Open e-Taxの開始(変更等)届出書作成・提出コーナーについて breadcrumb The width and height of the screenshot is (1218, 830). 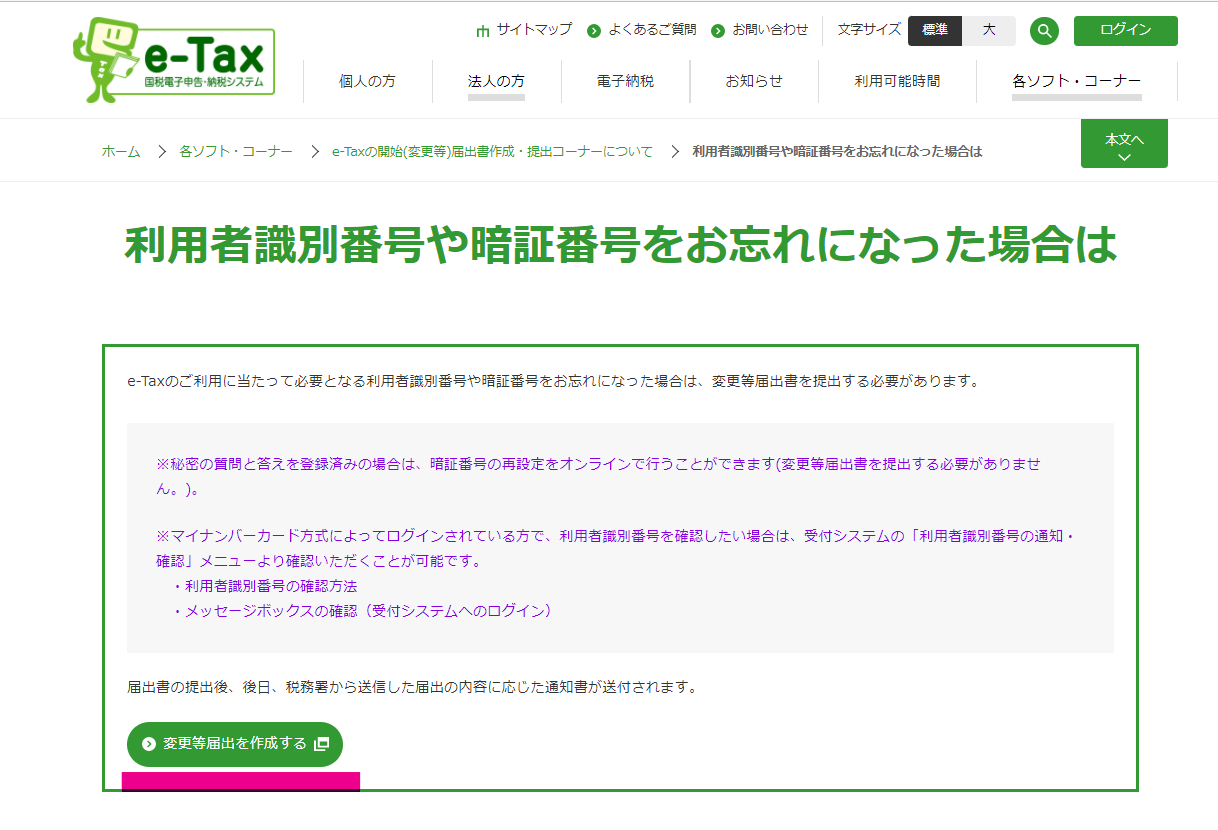(492, 151)
